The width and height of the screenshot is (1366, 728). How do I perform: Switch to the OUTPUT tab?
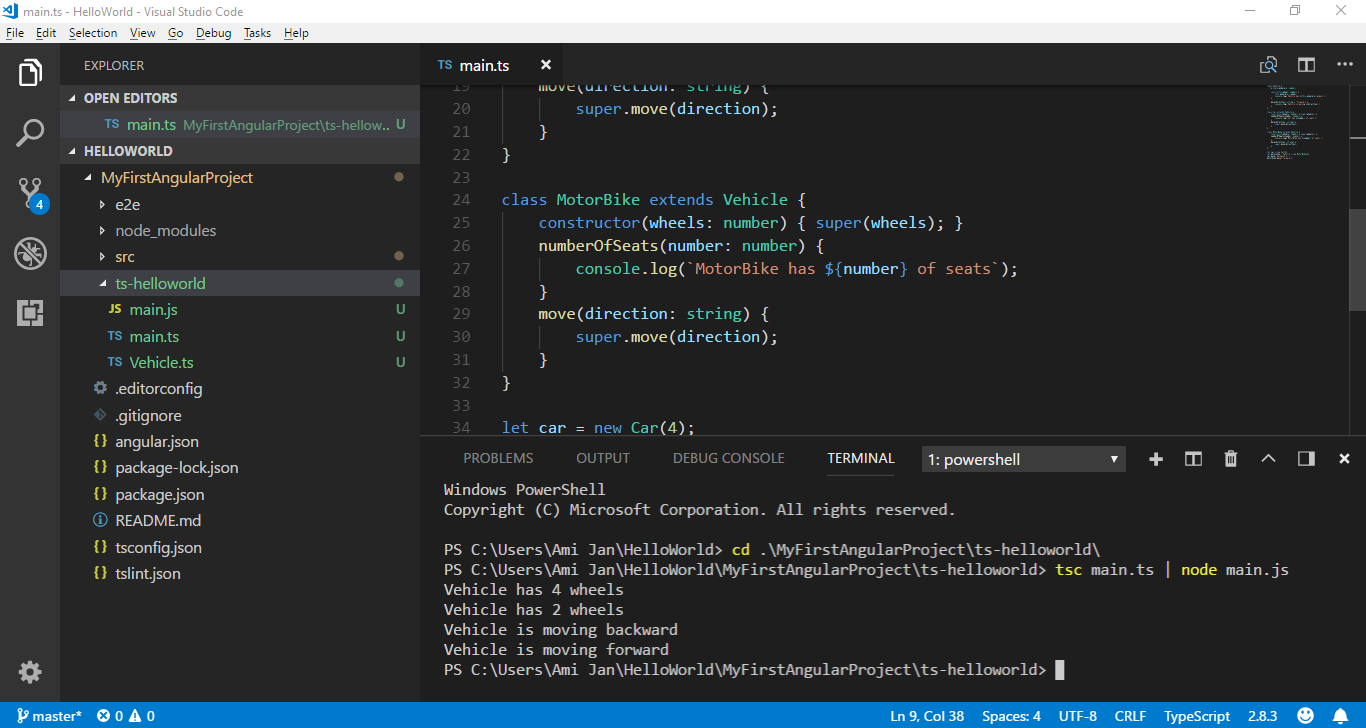click(603, 459)
